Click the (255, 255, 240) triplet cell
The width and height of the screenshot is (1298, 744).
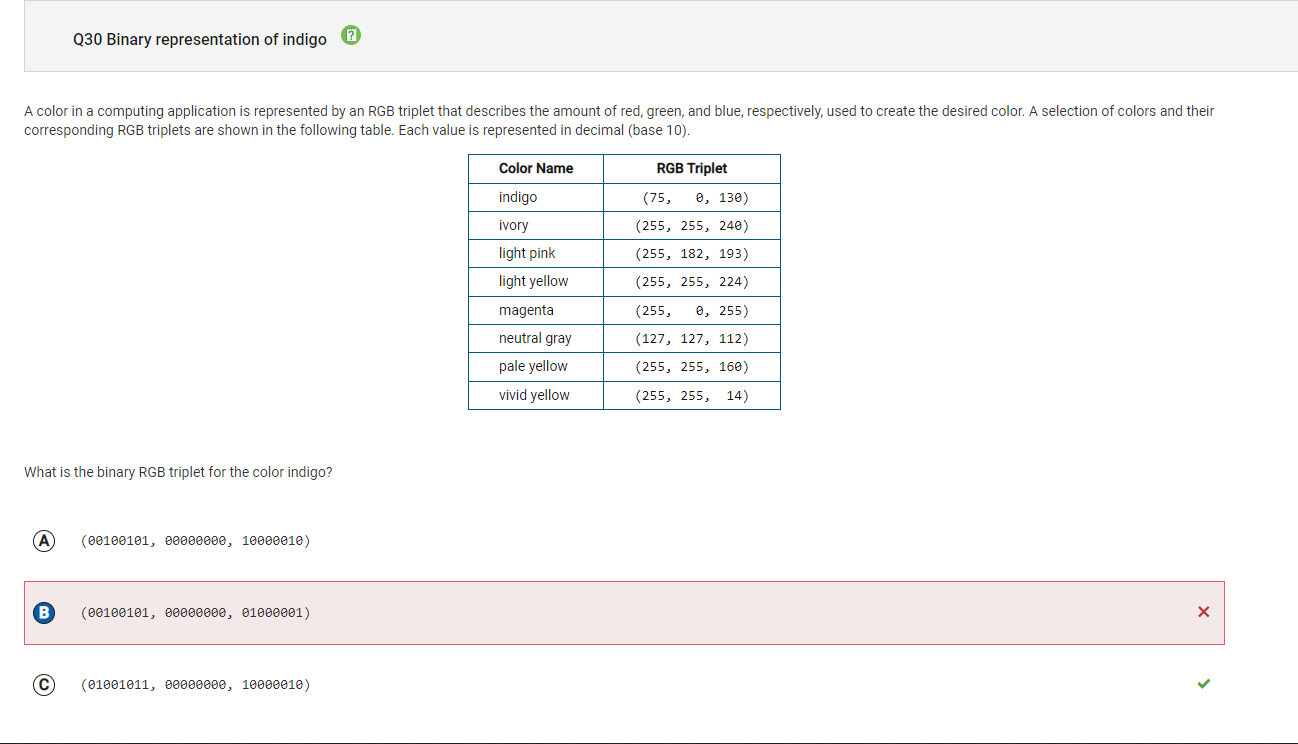692,225
